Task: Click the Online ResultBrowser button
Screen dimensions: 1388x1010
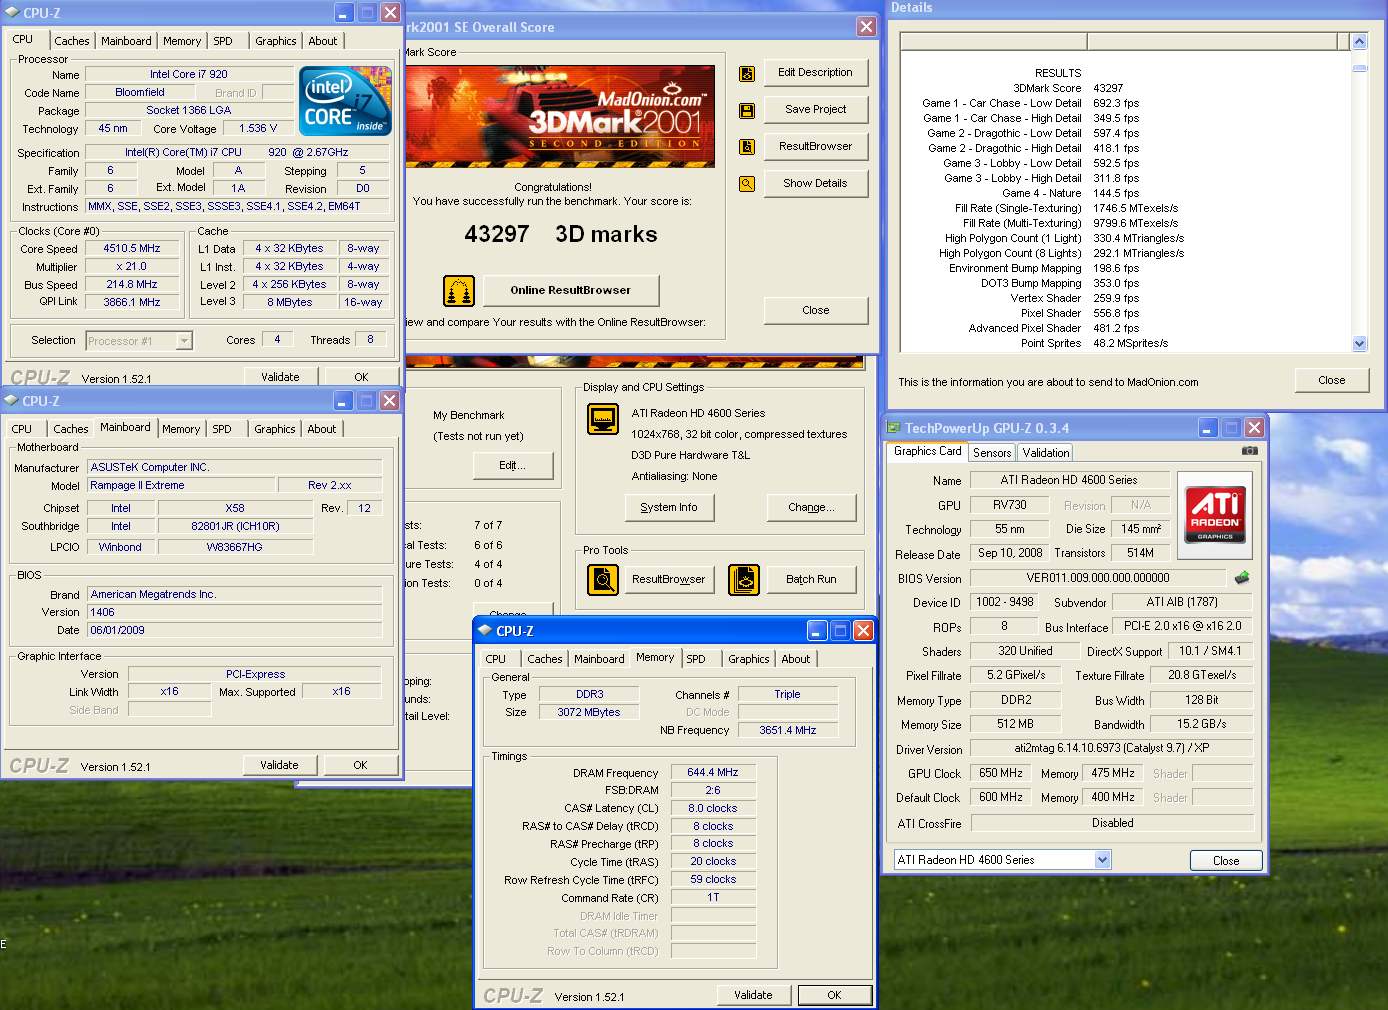Action: 571,291
